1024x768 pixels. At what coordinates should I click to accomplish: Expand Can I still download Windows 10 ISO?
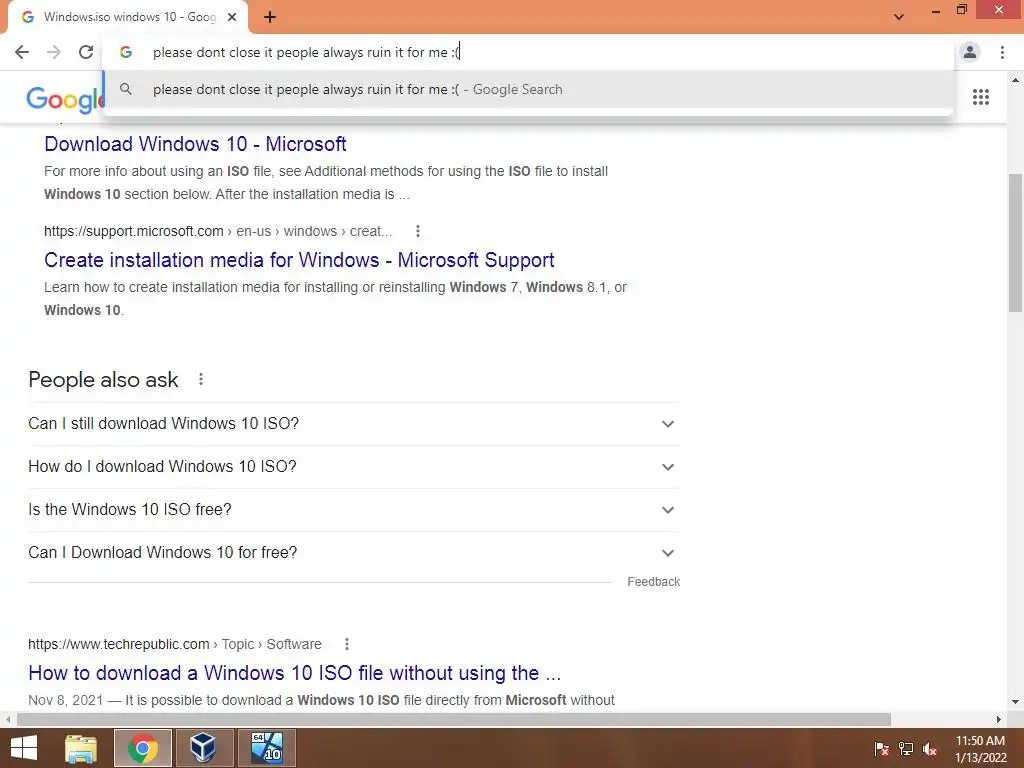point(354,424)
